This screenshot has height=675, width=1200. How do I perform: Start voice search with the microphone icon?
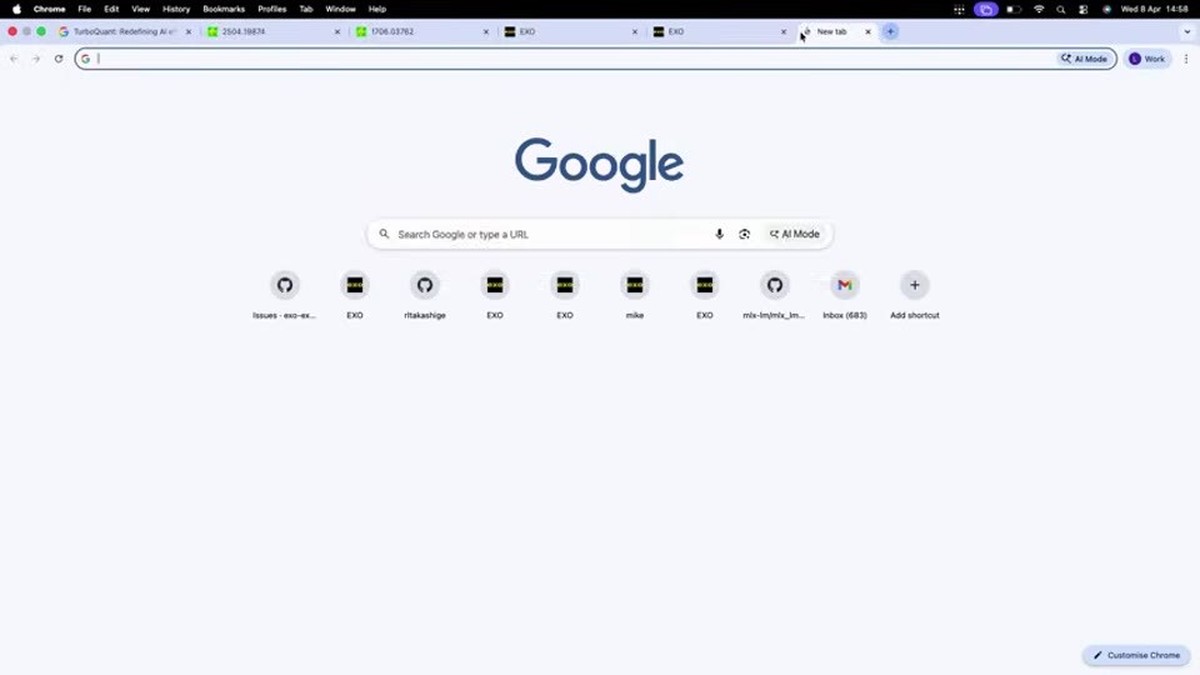tap(719, 234)
